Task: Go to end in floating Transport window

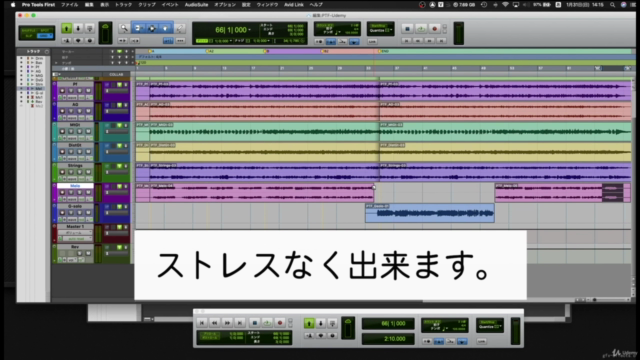Action: tap(240, 323)
